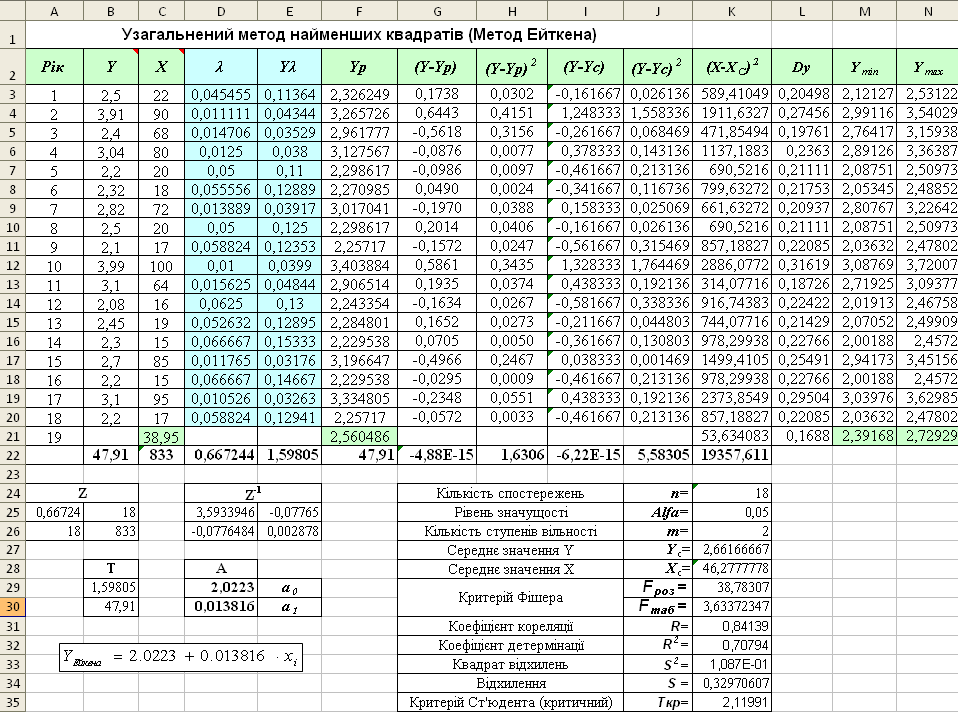Screen dimensions: 958x712
Task: Select green cell with value 38,95
Action: 161,436
